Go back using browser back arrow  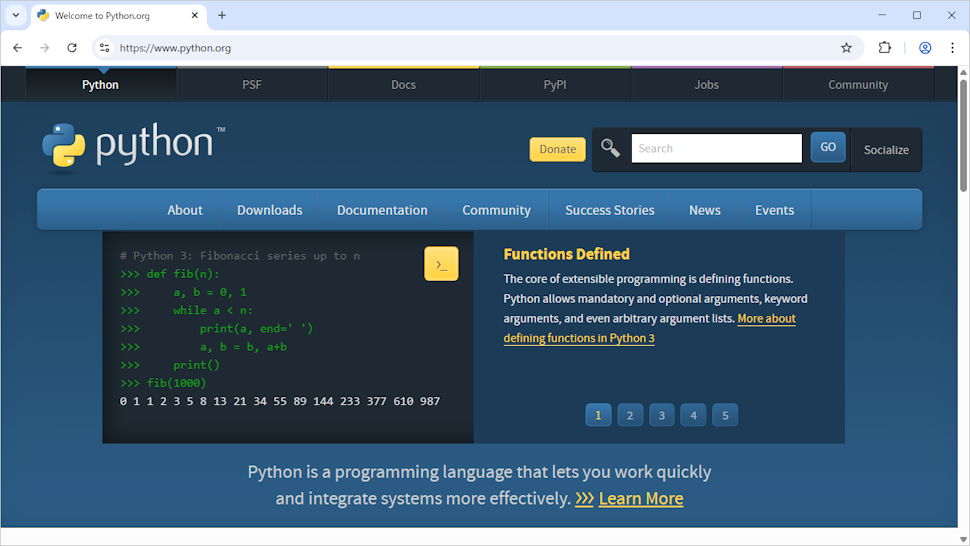(17, 48)
